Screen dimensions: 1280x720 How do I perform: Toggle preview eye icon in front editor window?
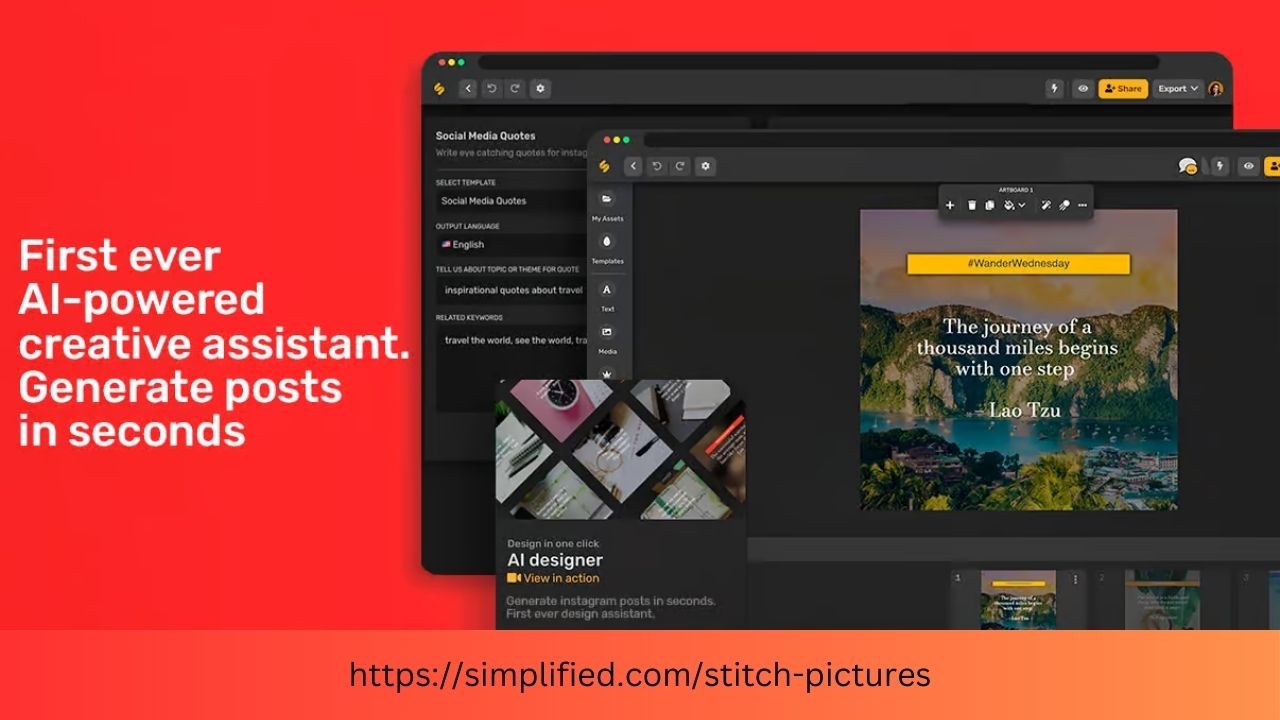1247,167
